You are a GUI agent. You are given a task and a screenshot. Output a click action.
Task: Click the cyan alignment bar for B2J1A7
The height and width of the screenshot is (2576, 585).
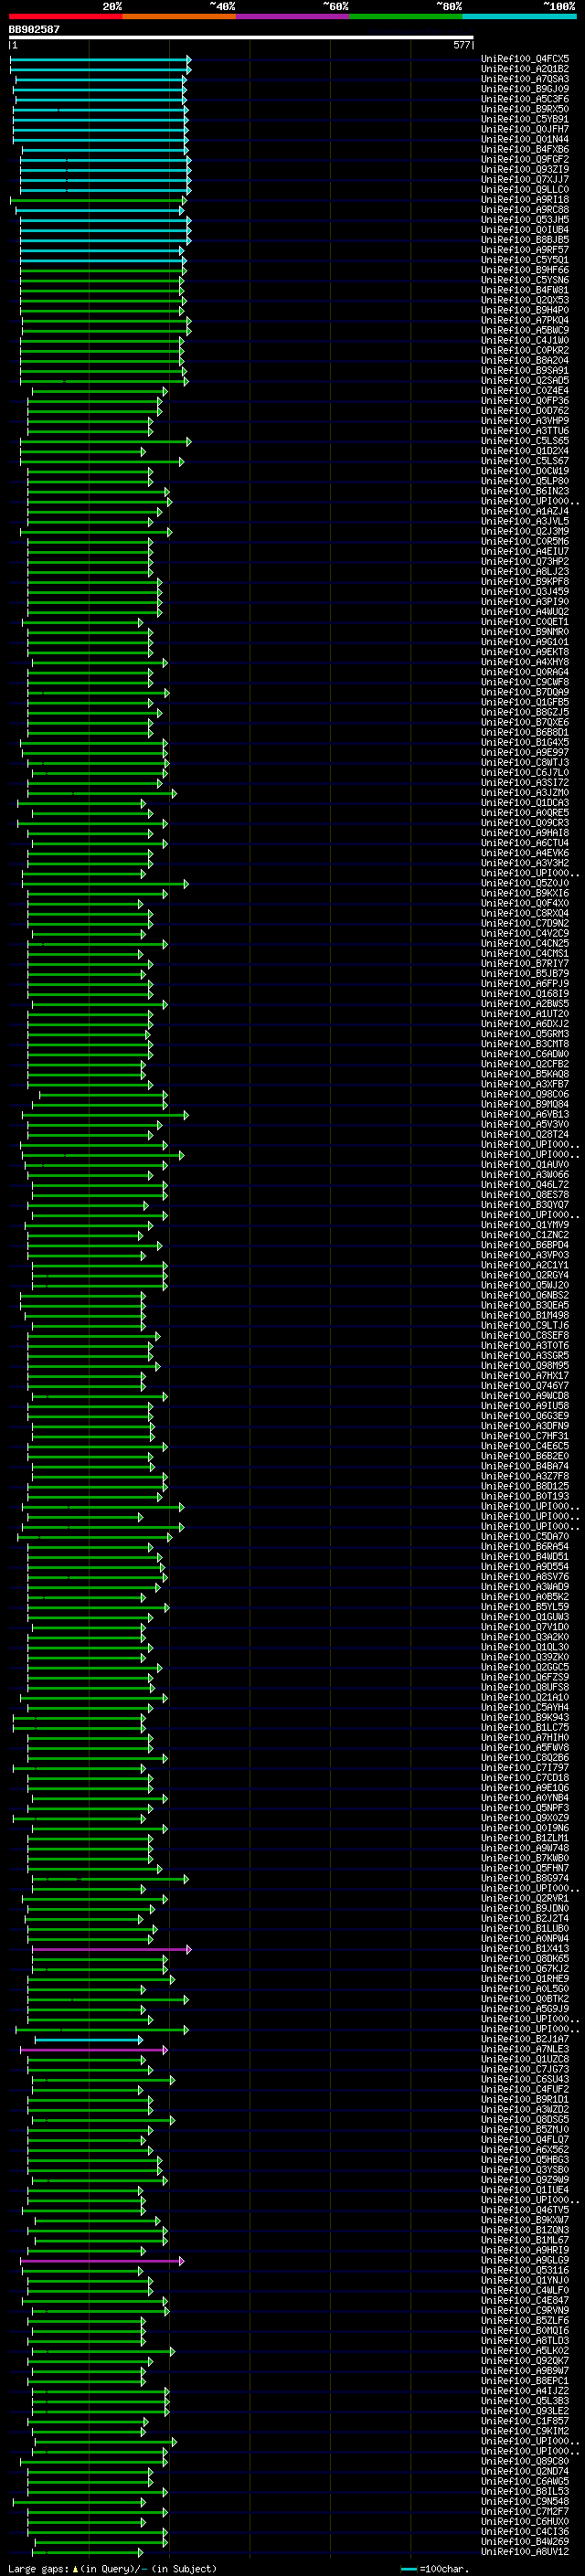click(89, 2040)
